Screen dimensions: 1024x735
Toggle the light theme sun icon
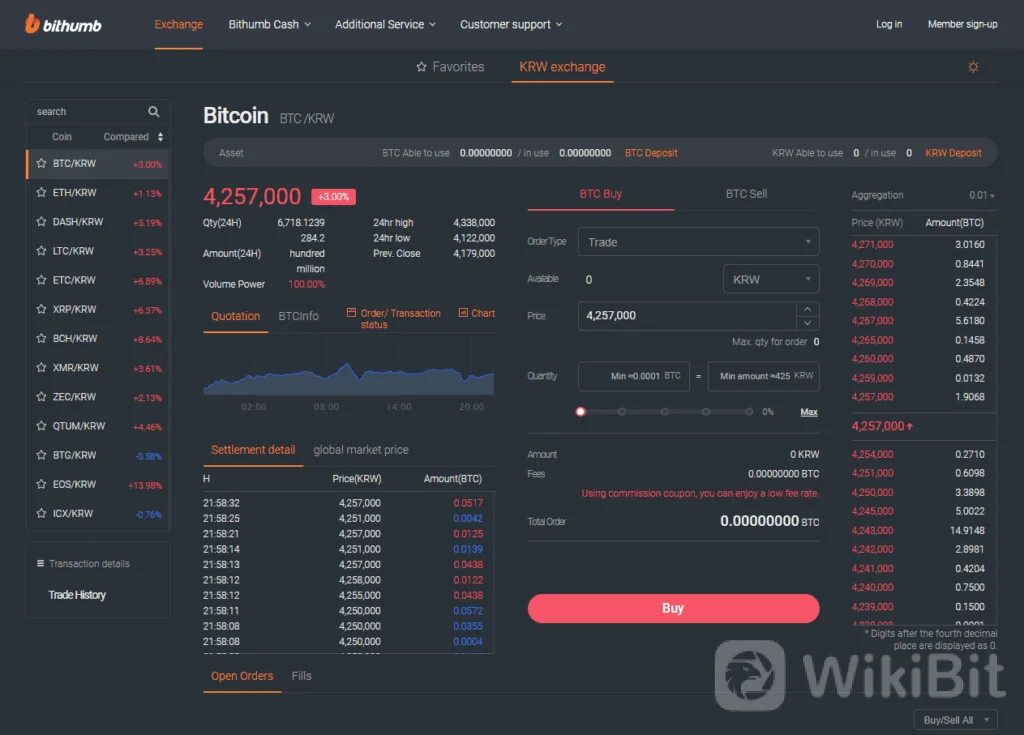pyautogui.click(x=973, y=67)
